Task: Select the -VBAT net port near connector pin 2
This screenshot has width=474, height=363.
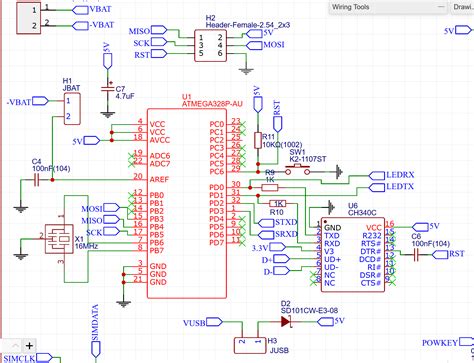Action: point(80,26)
